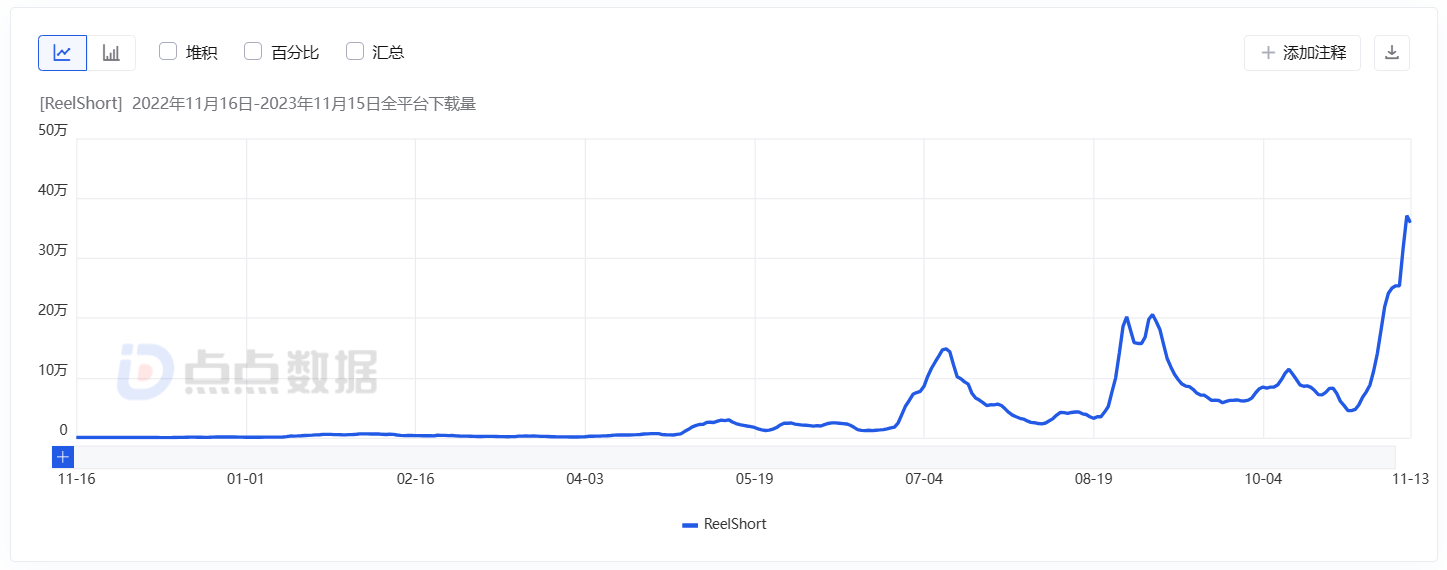Click the plus icon in 添加注释 button
This screenshot has width=1447, height=570.
(x=1268, y=53)
